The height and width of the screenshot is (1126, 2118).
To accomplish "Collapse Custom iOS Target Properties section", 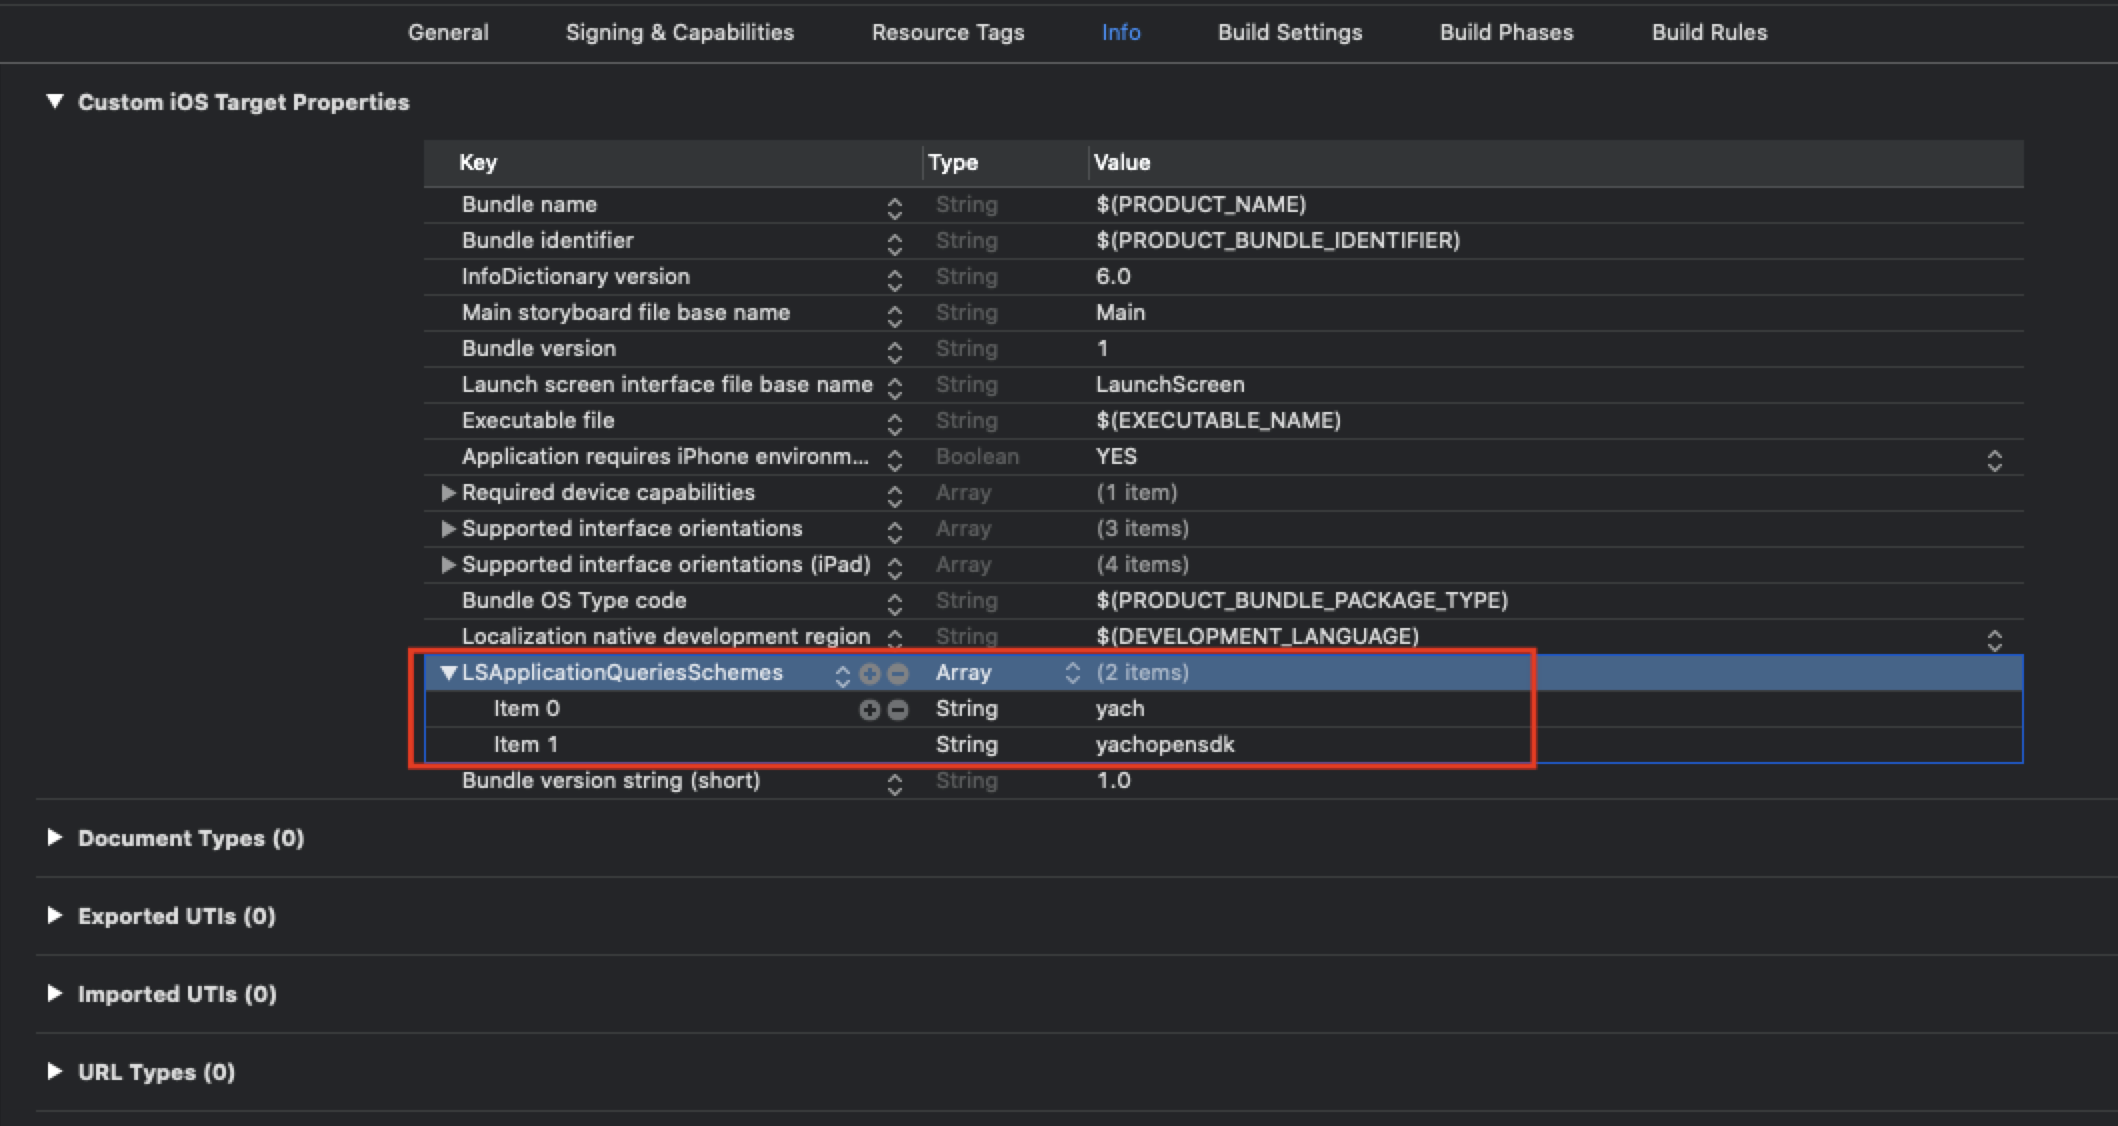I will pyautogui.click(x=55, y=101).
